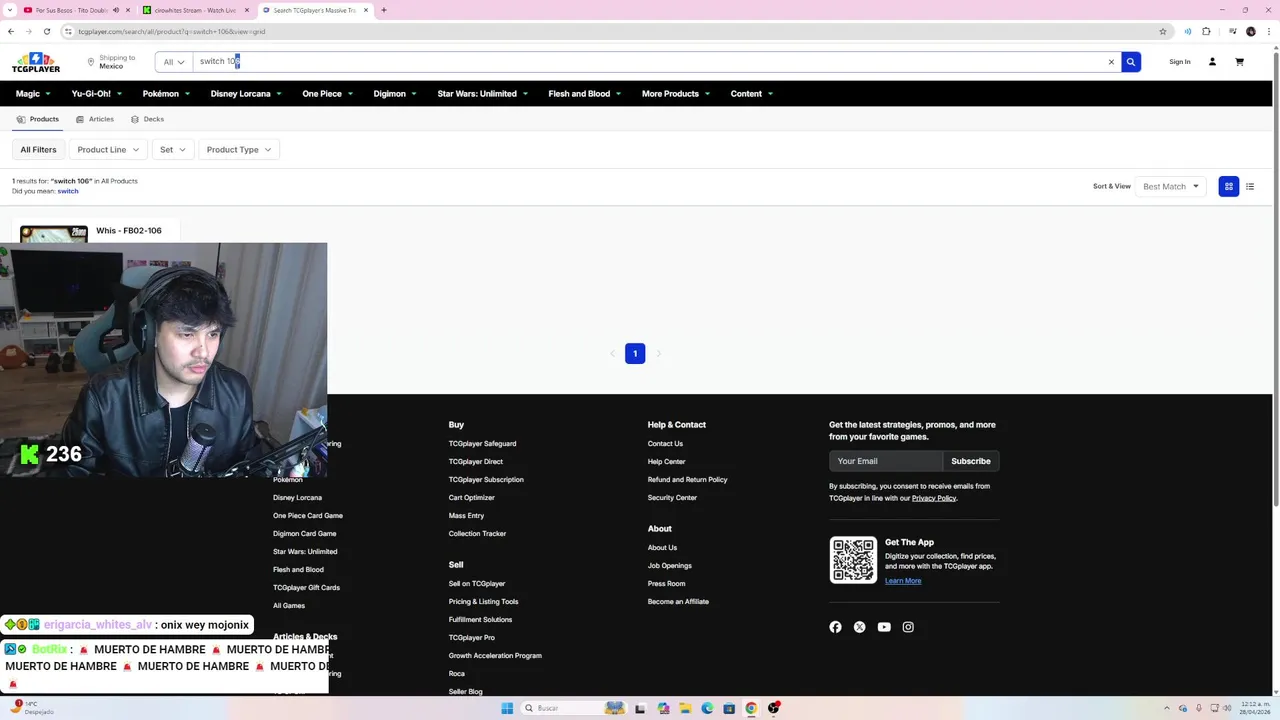Expand Product Line filter
This screenshot has height=720, width=1280.
coord(108,150)
